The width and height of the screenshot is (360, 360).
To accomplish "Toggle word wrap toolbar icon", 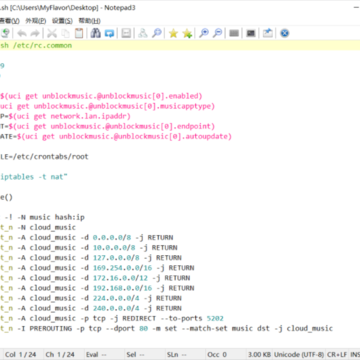I will tap(126, 33).
